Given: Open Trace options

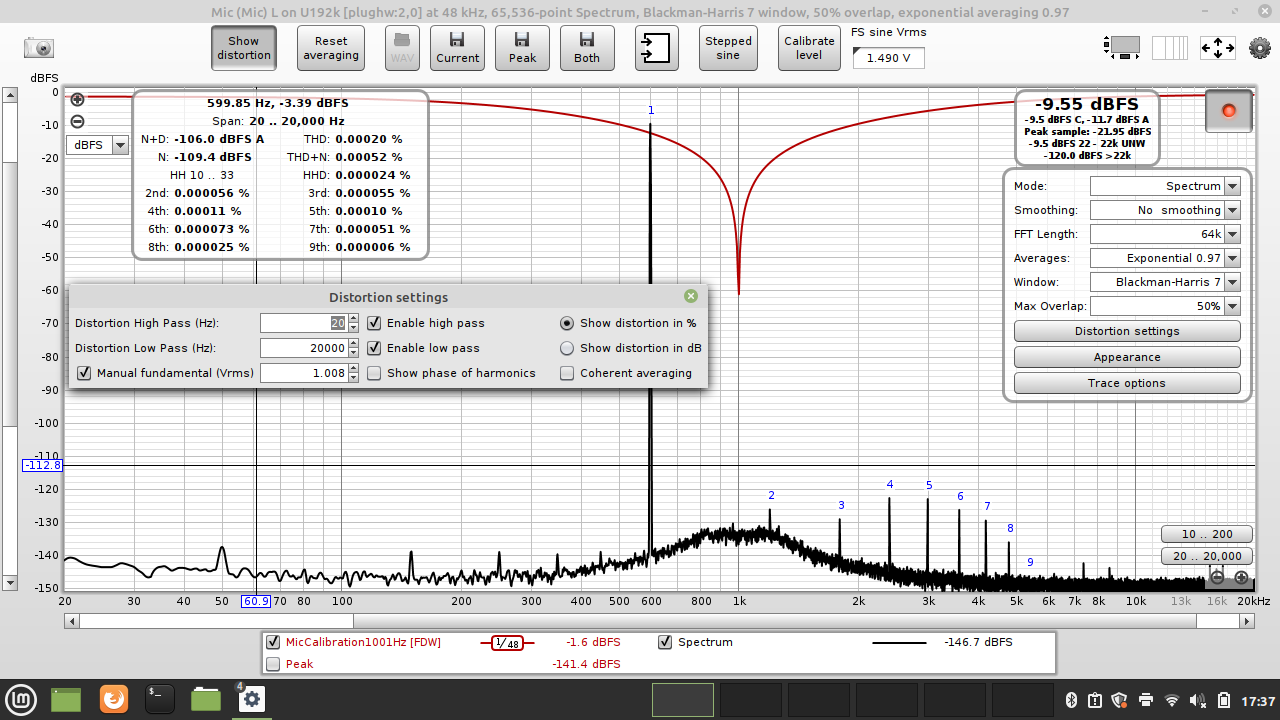Looking at the screenshot, I should [1127, 383].
